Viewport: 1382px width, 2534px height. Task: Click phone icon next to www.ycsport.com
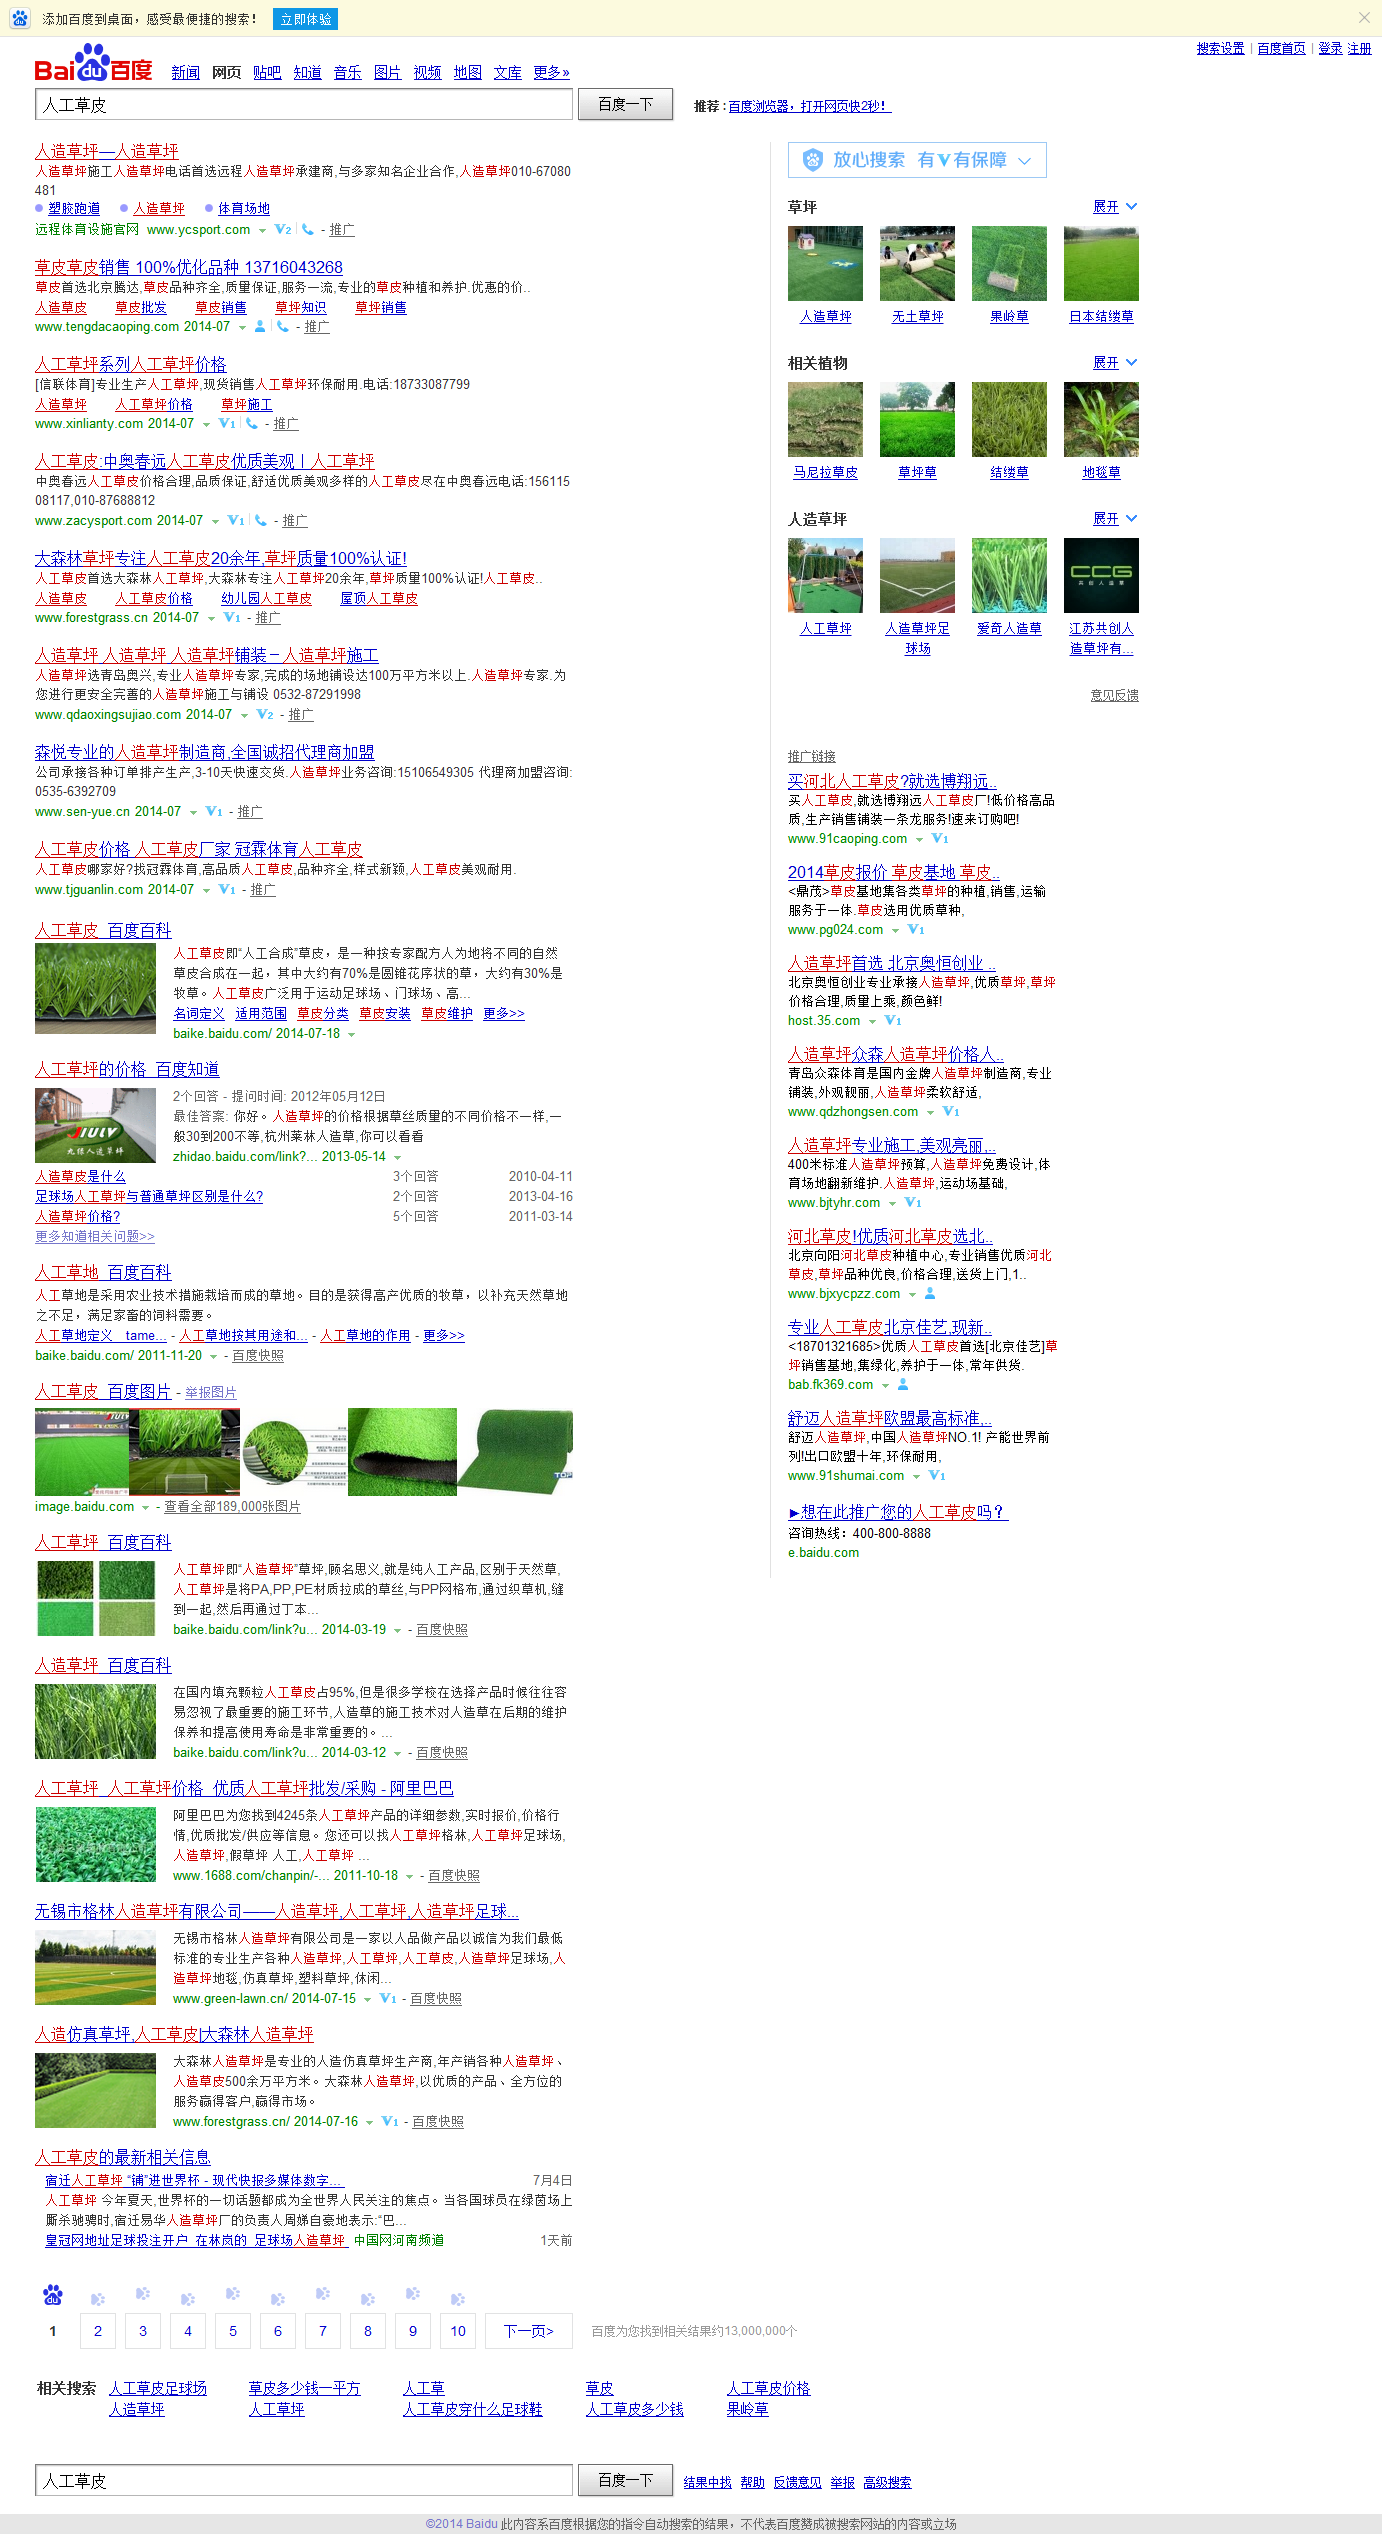pyautogui.click(x=307, y=230)
